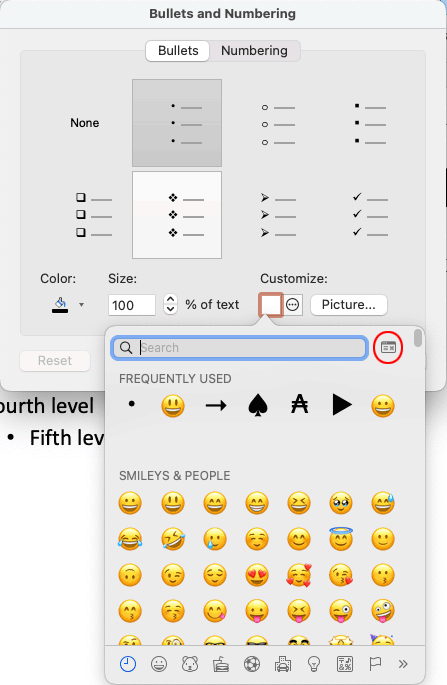Select the Objects lightbulb category icon
447x685 pixels.
[x=314, y=664]
